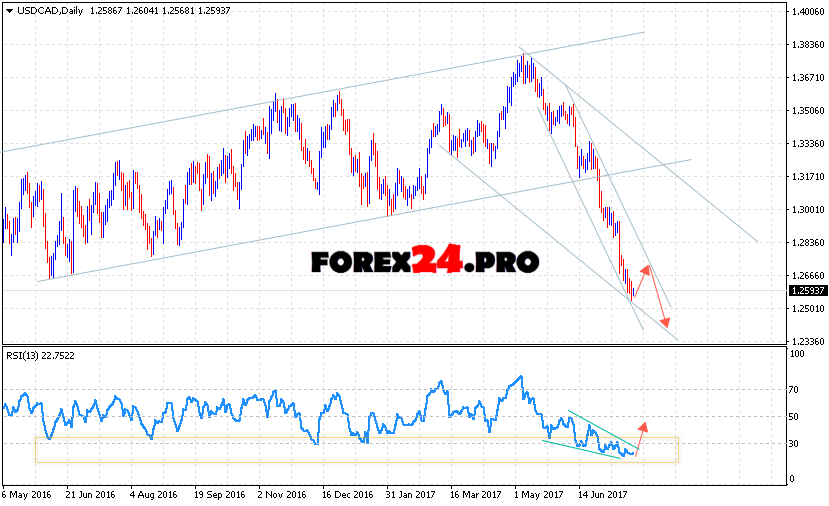Click the 1.40060 price axis label
The image size is (829, 506).
[806, 12]
